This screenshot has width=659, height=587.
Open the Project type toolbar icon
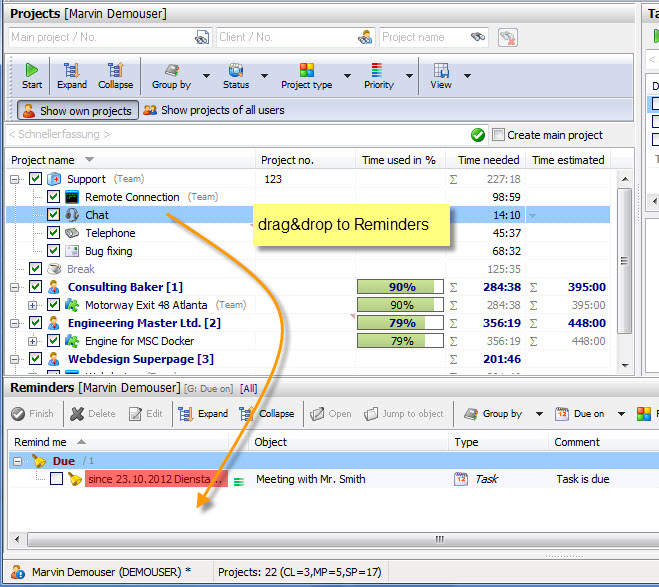click(307, 71)
